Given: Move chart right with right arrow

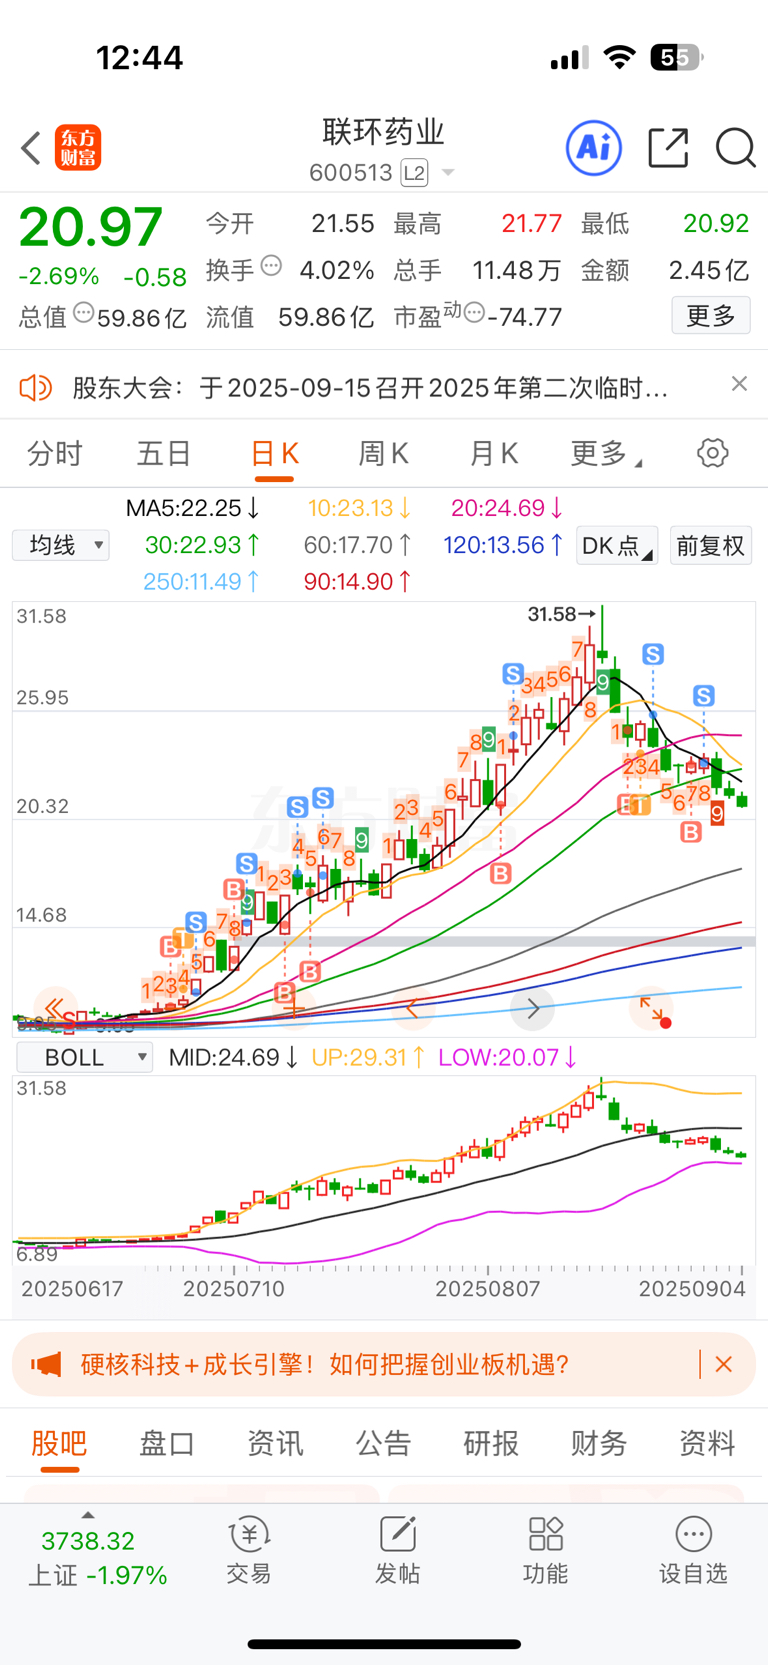Looking at the screenshot, I should click(533, 1008).
